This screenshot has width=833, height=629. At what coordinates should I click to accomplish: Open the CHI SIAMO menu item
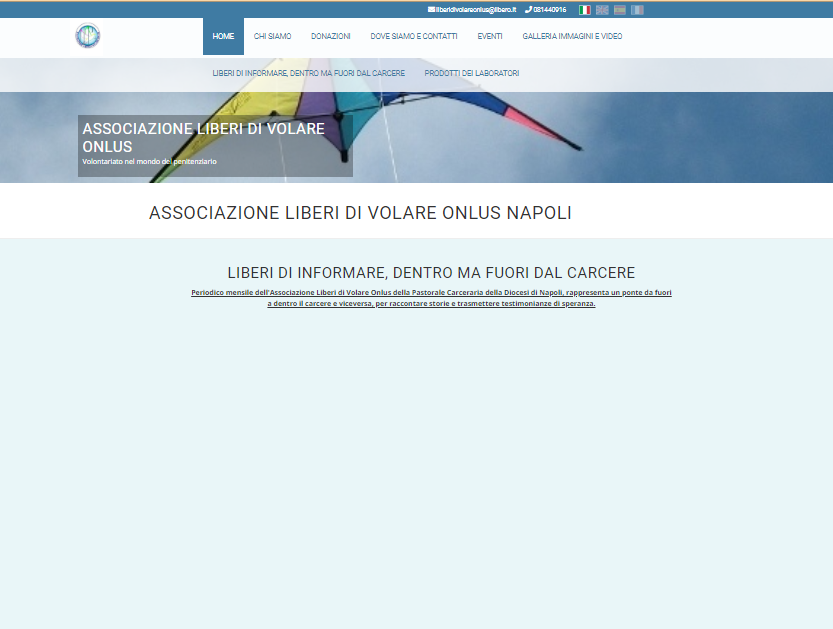[x=273, y=36]
